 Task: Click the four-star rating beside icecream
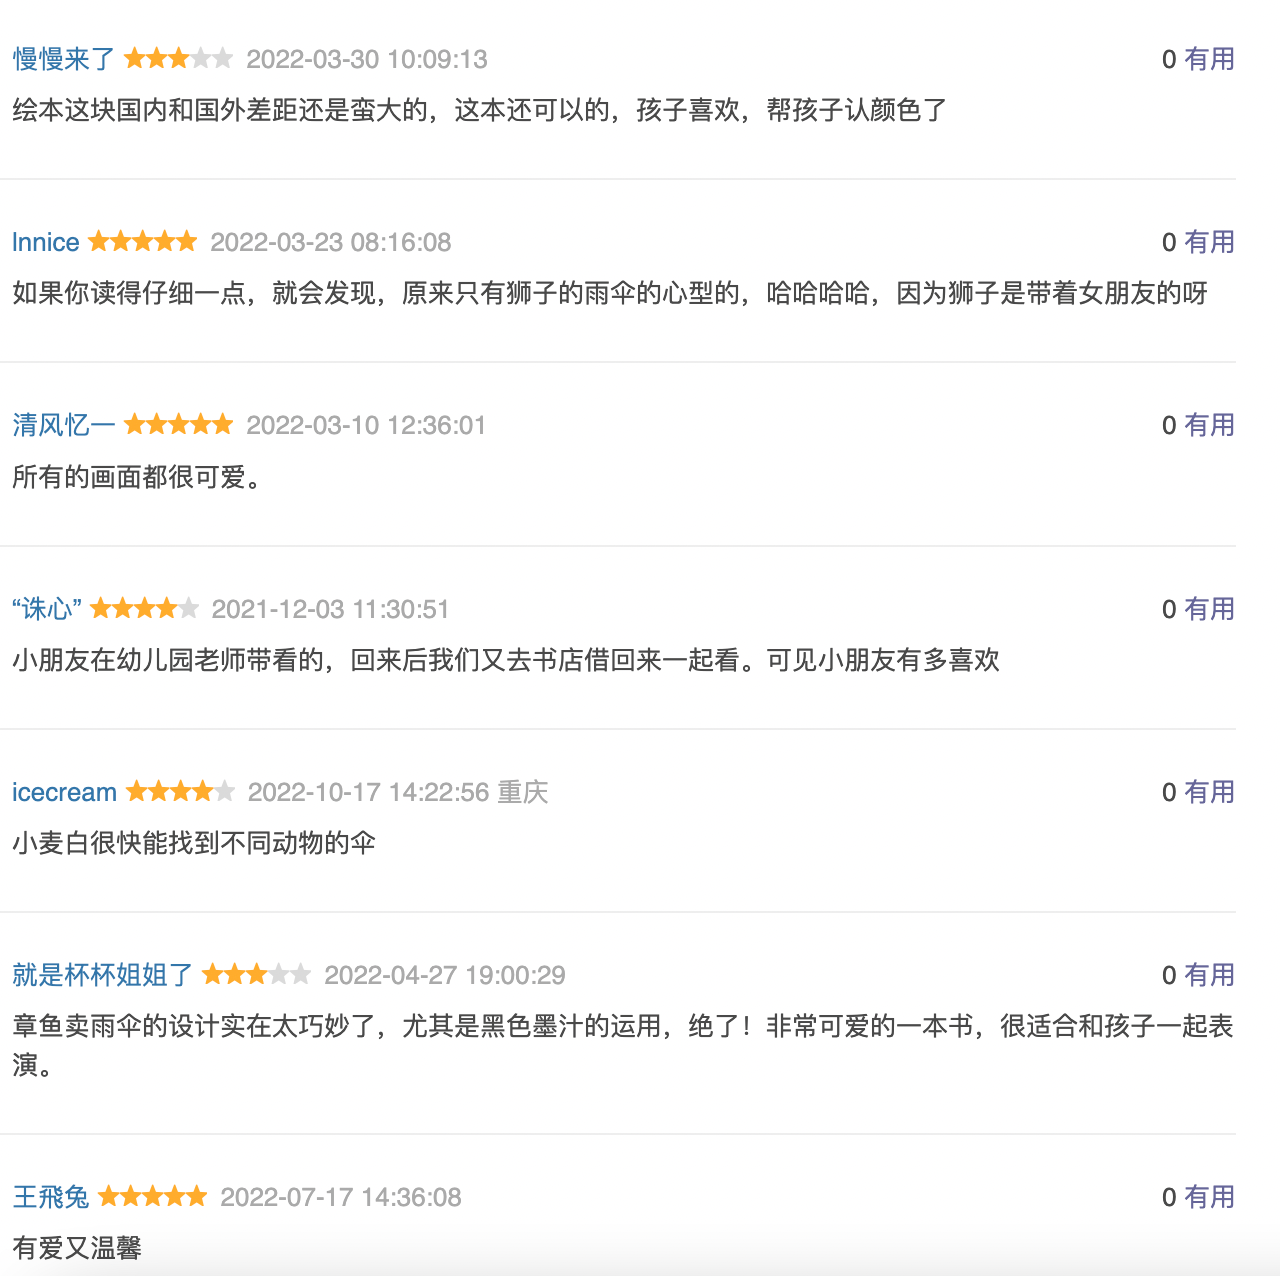181,791
